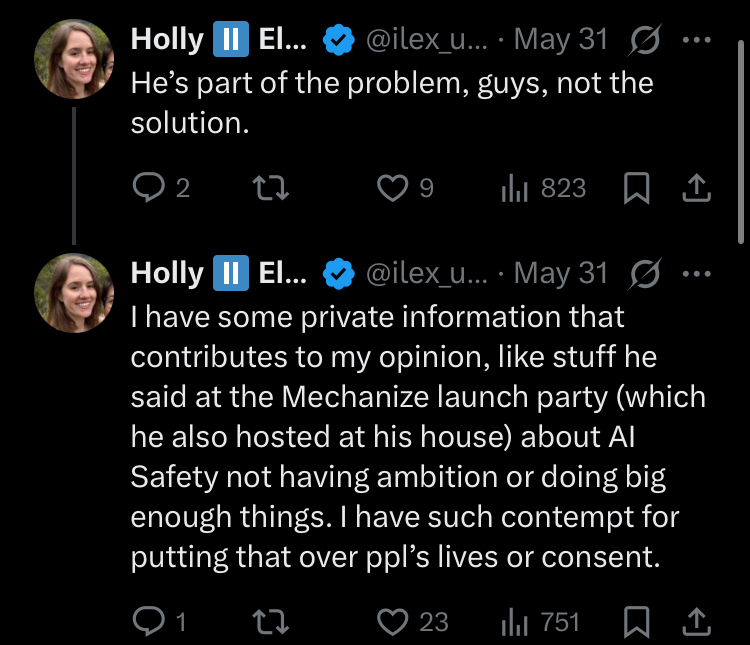750x645 pixels.
Task: Reply to the "part of the problem" tweet
Action: 161,188
